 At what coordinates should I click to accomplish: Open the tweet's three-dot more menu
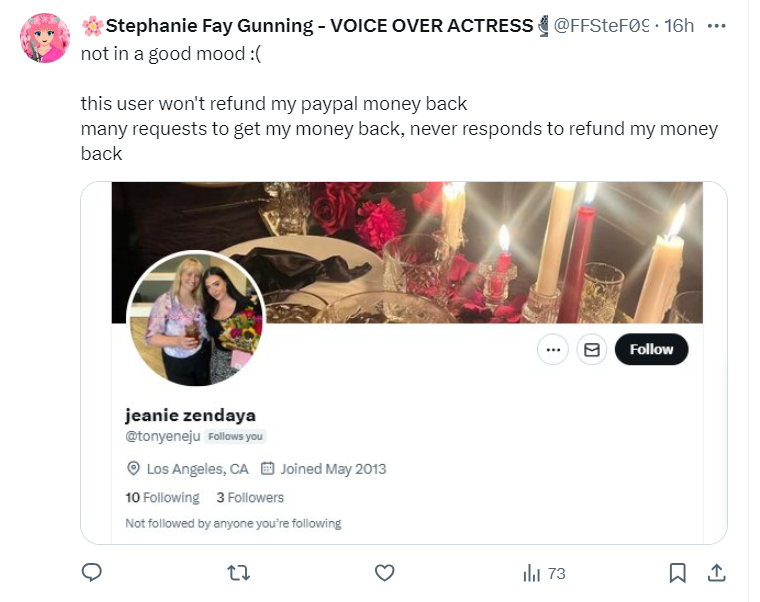click(716, 26)
